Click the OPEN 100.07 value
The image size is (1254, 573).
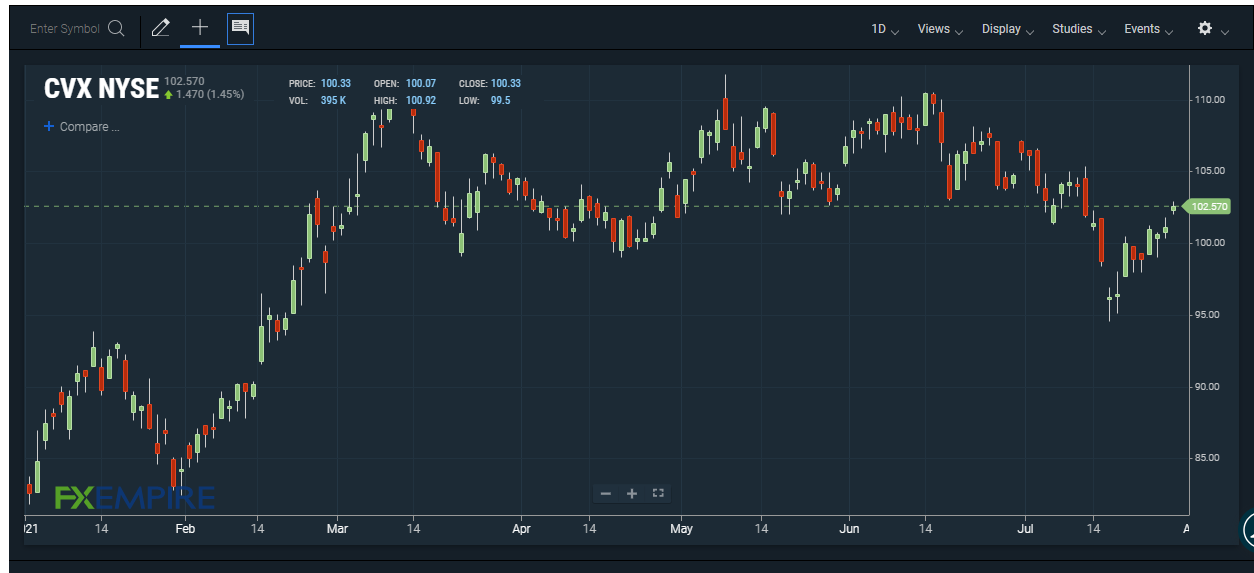421,83
